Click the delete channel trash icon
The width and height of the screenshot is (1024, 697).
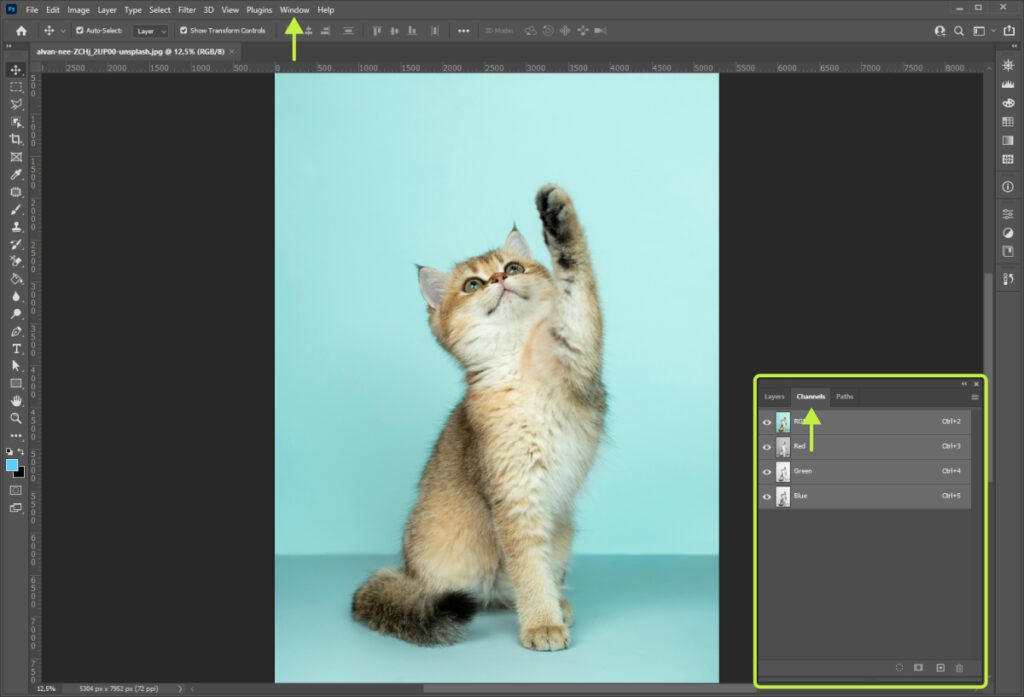tap(959, 668)
